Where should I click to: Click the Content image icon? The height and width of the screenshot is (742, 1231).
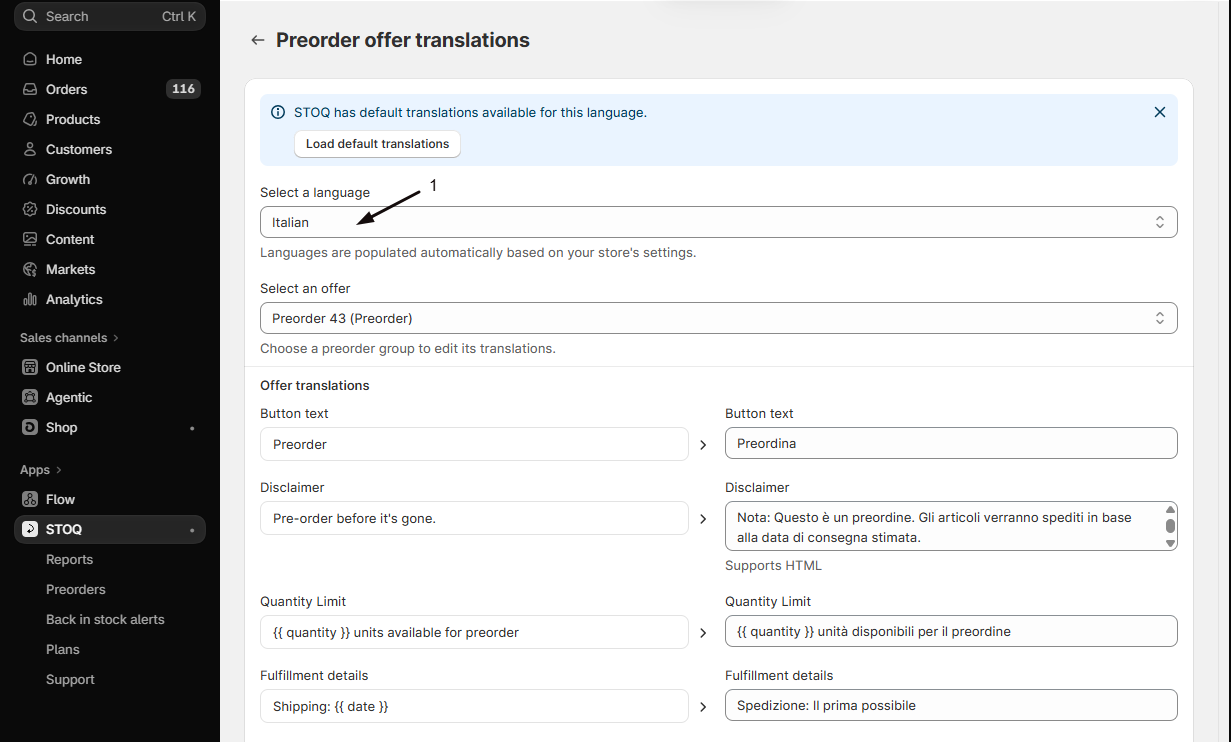(x=30, y=239)
